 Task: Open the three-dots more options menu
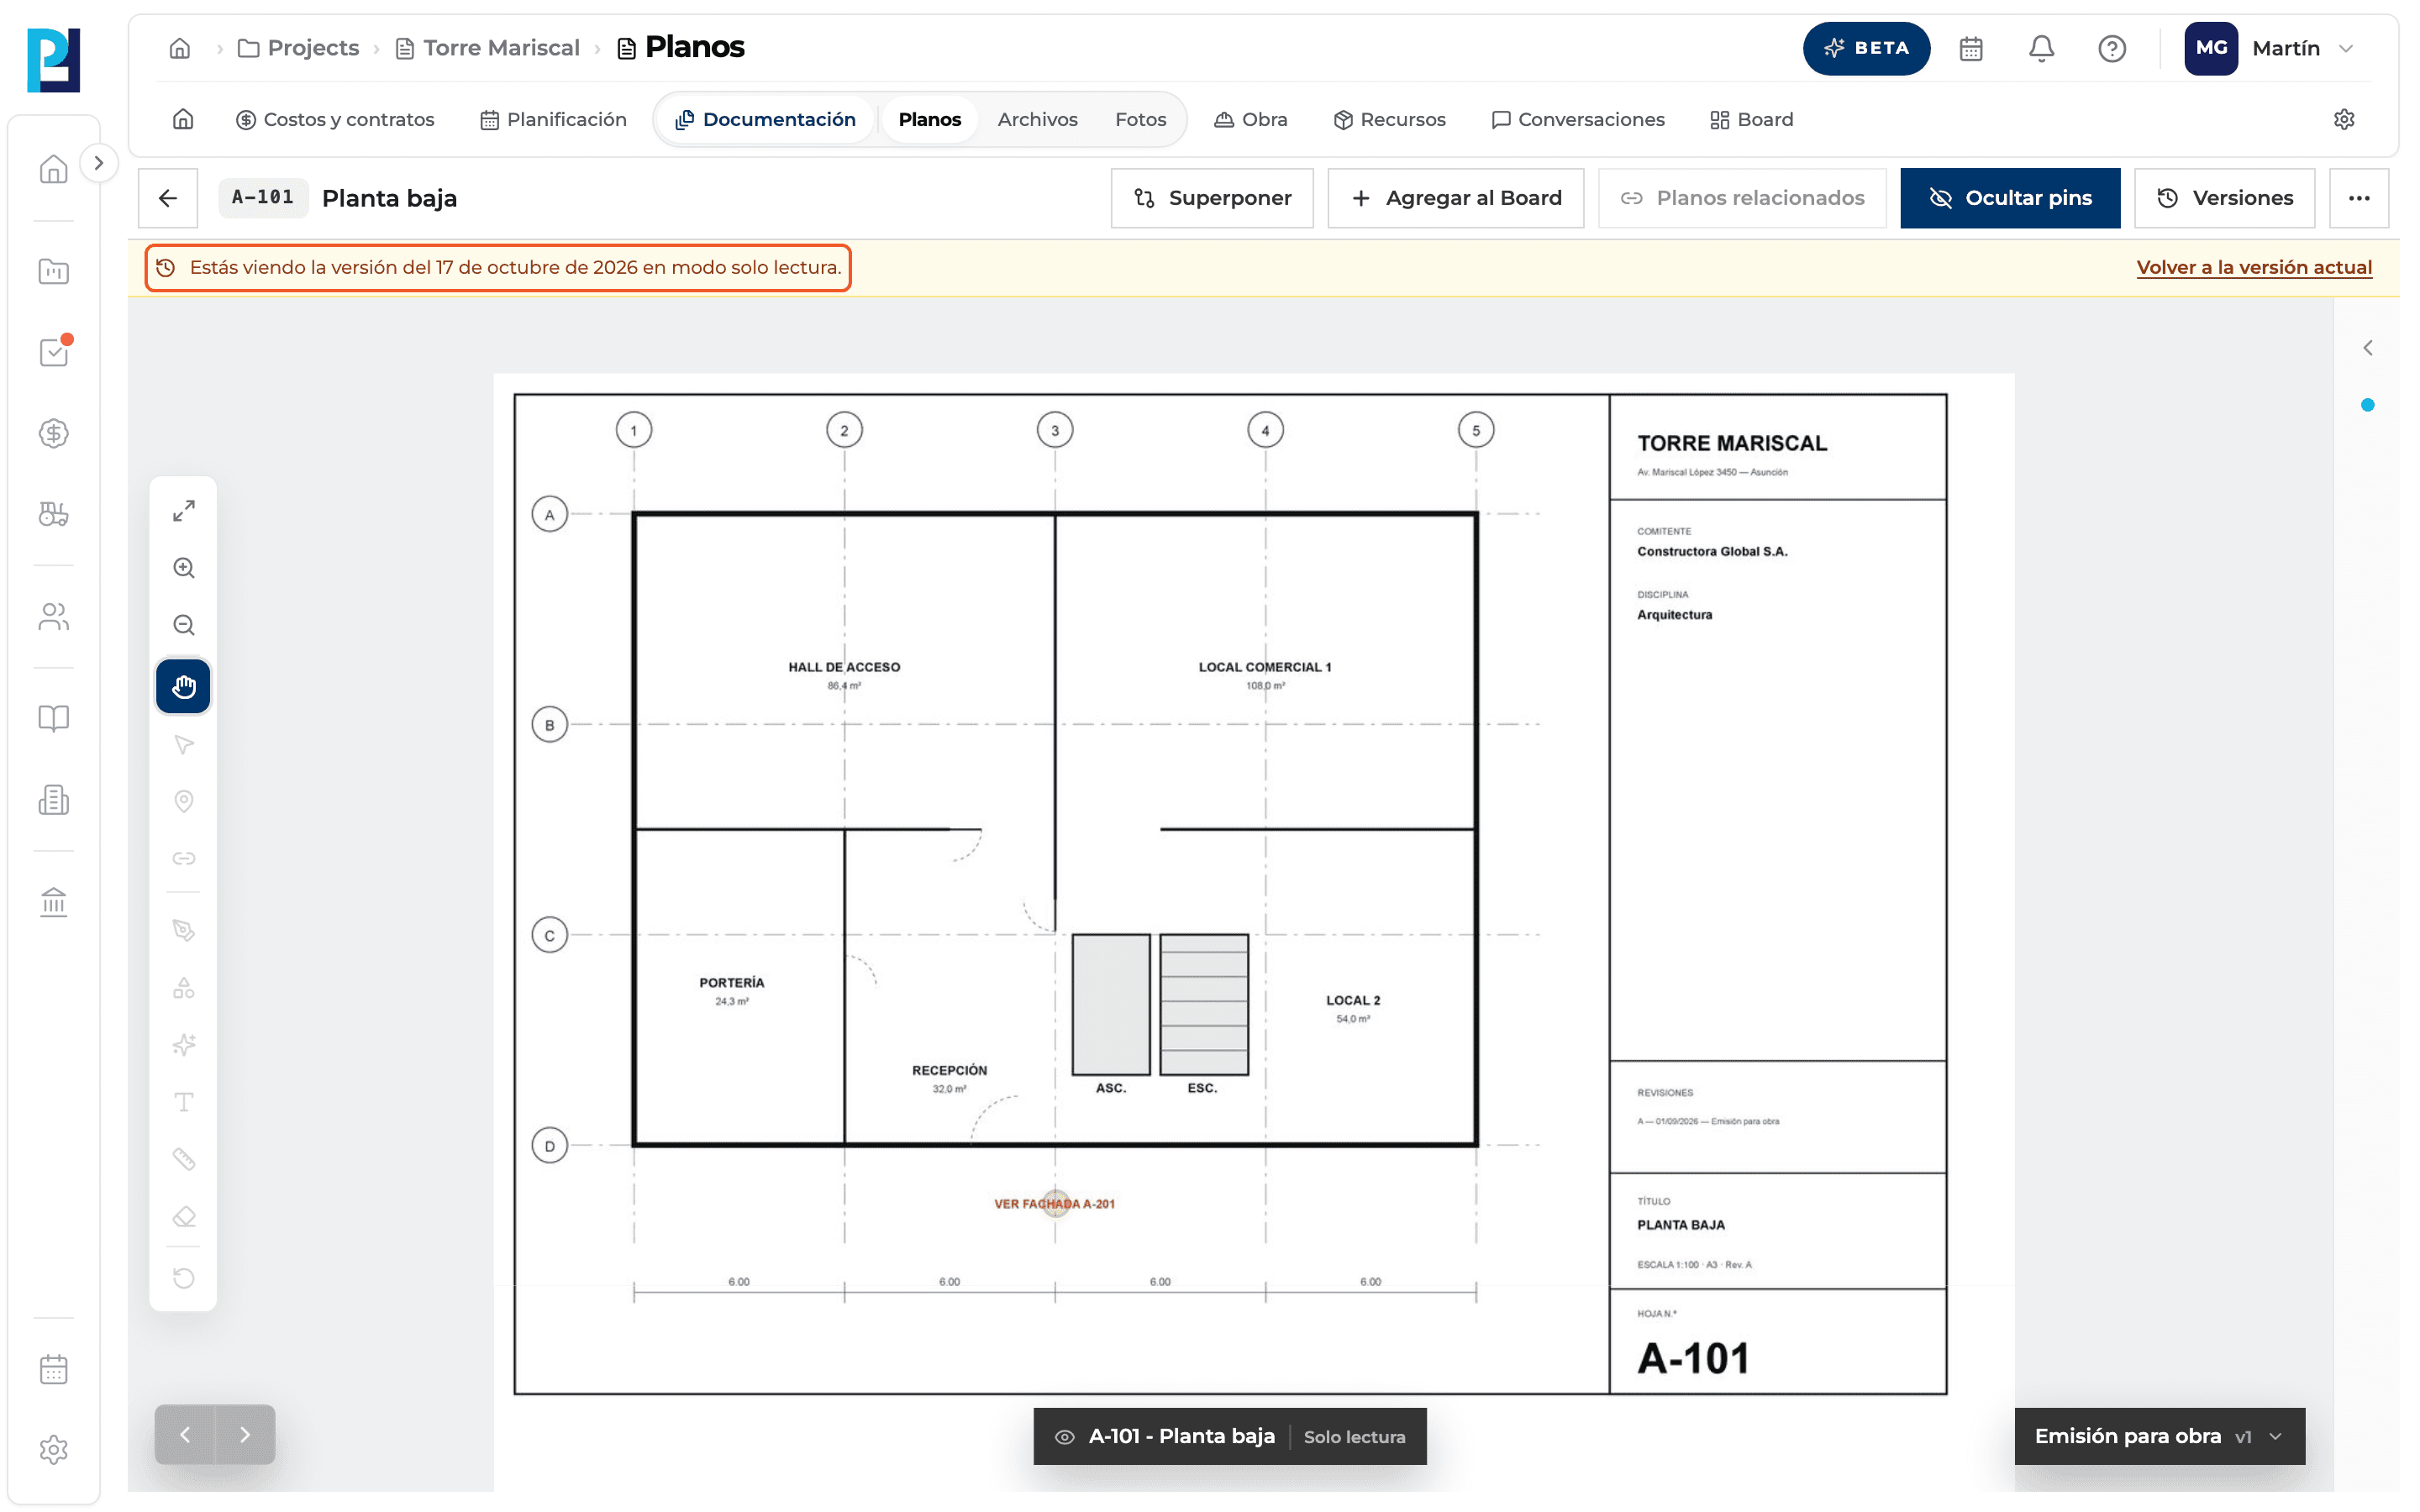click(x=2358, y=198)
